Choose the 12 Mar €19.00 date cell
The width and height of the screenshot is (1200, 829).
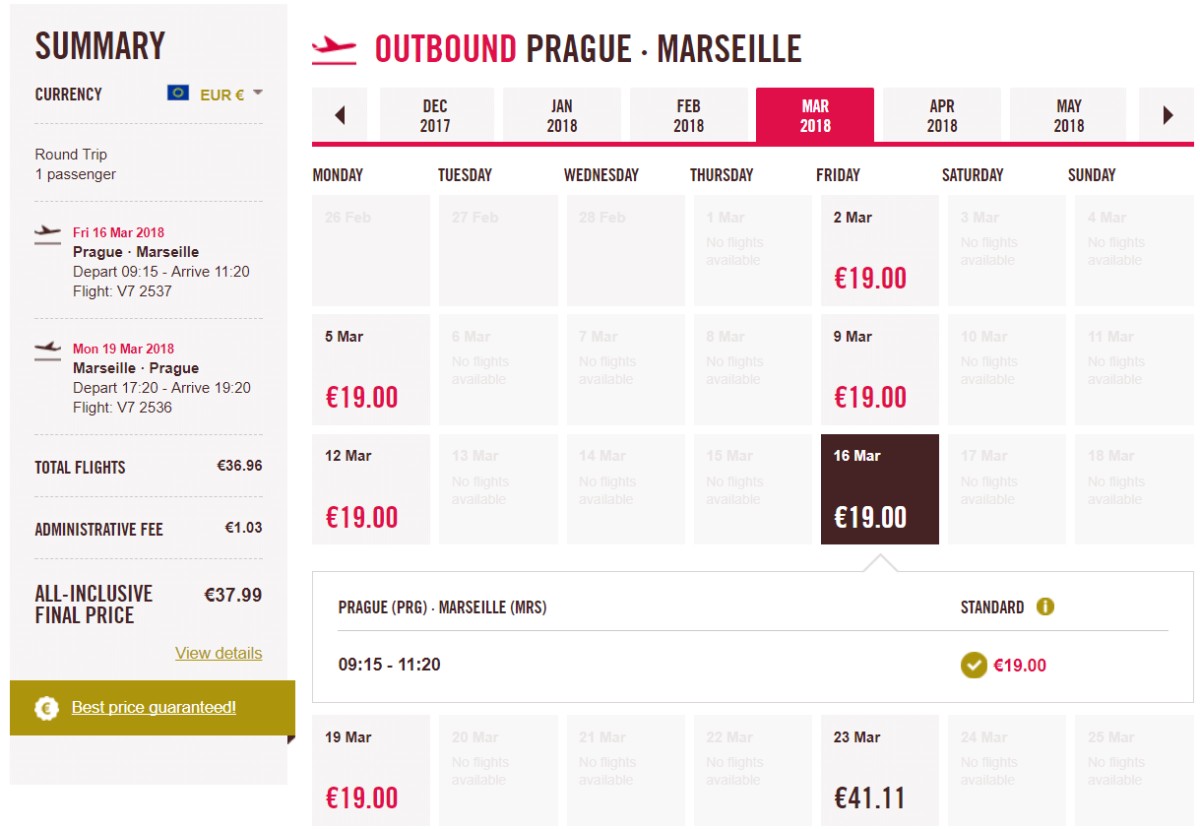coord(371,489)
